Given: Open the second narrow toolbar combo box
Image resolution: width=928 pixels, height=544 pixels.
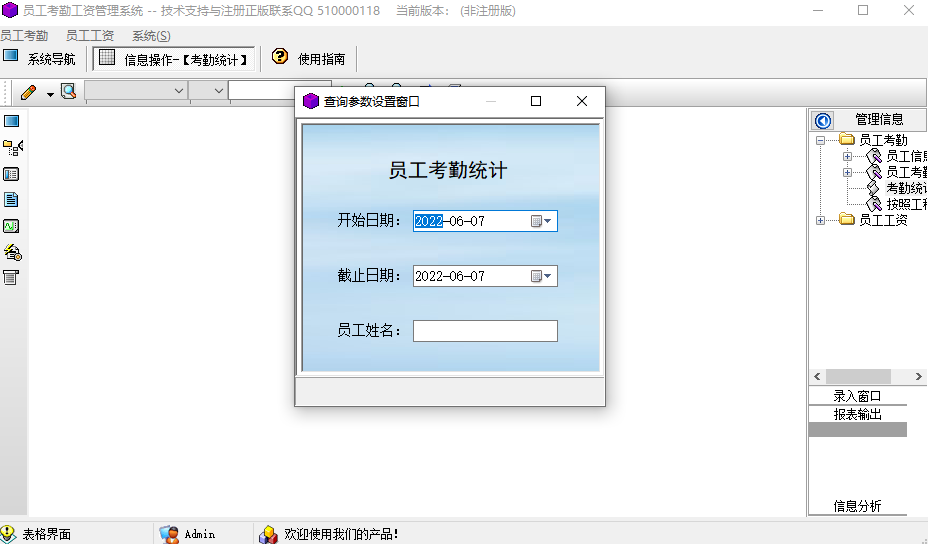Looking at the screenshot, I should coord(209,91).
